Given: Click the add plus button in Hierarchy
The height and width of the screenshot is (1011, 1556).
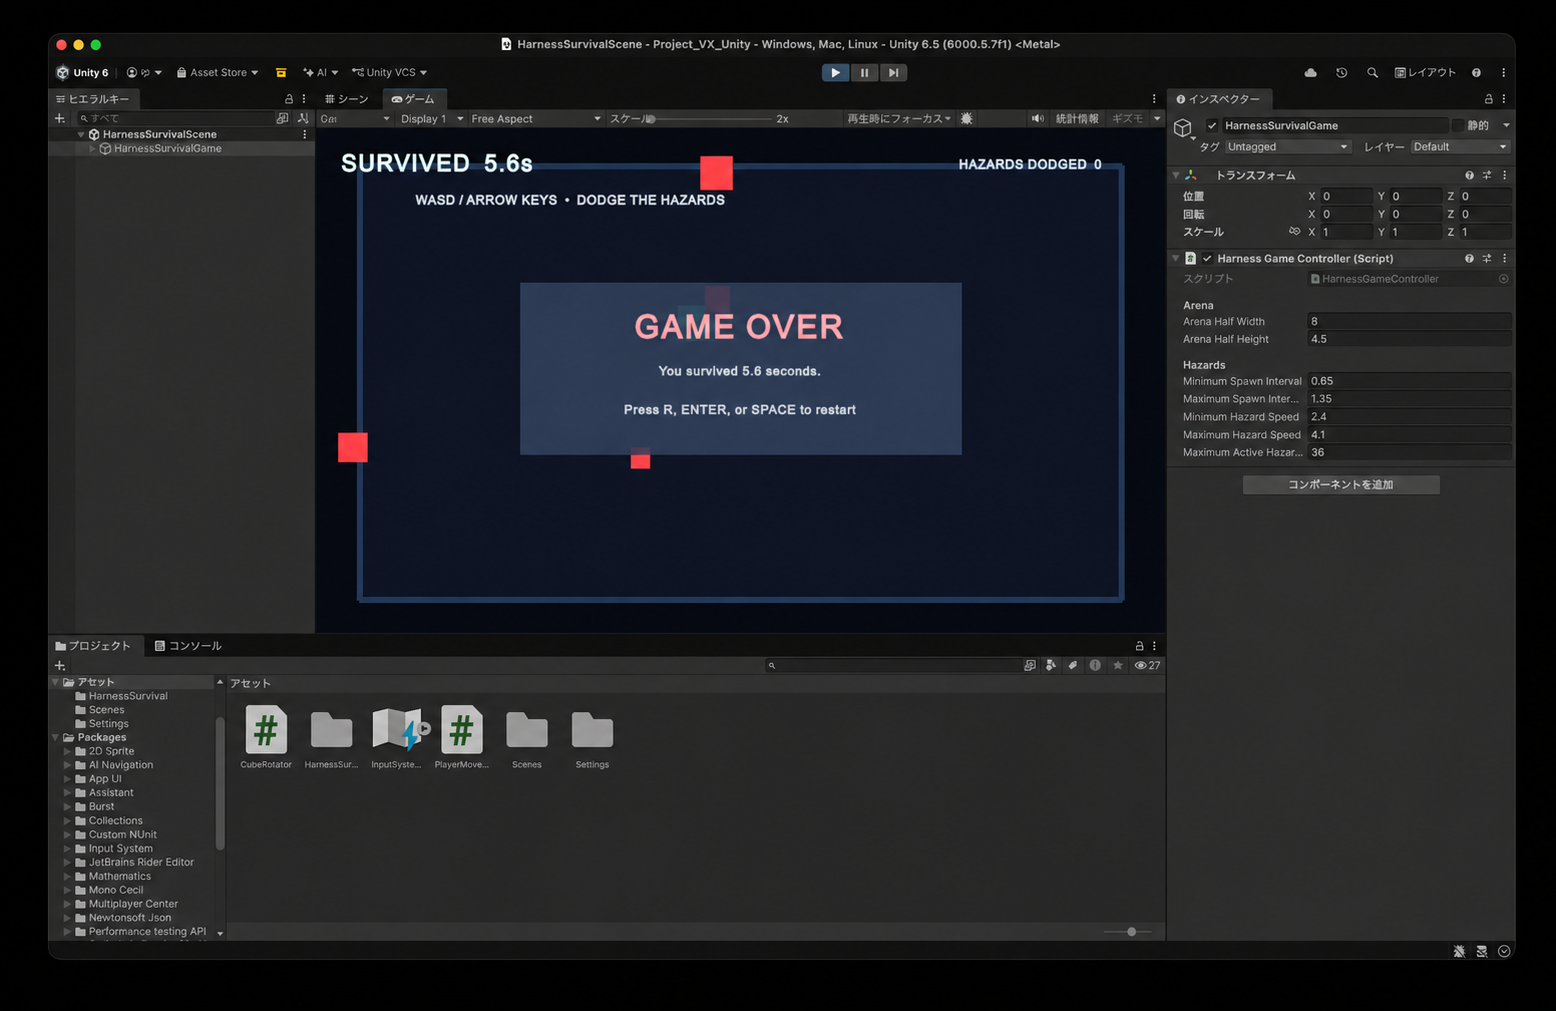Looking at the screenshot, I should coord(59,118).
